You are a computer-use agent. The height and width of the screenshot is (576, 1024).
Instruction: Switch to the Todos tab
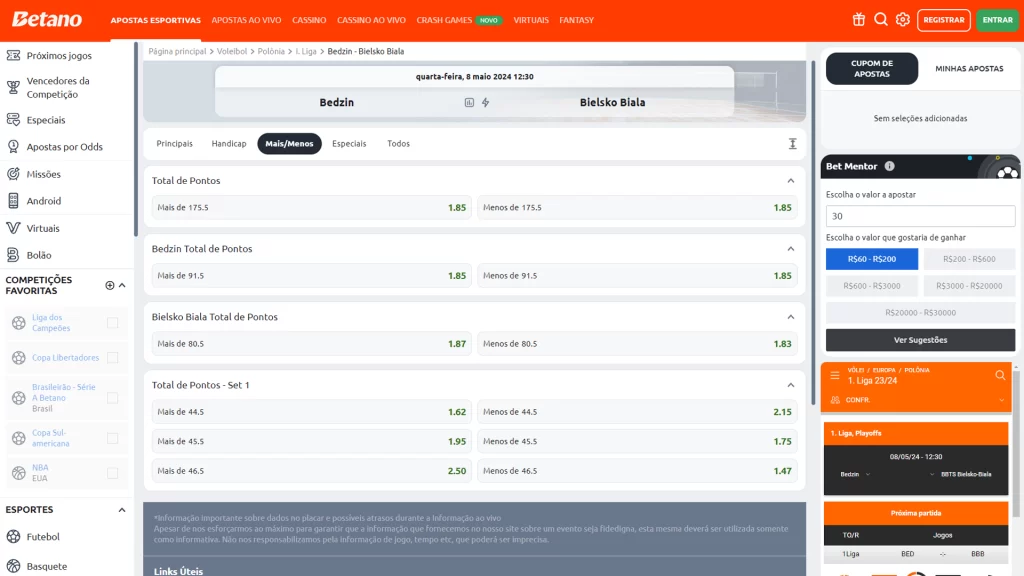[x=398, y=144]
